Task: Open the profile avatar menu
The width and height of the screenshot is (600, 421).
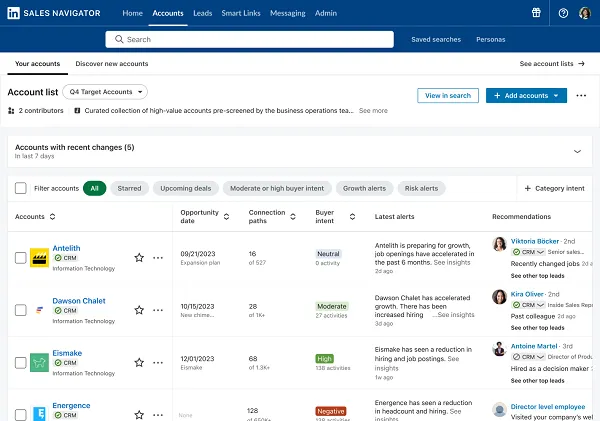Action: coord(584,13)
